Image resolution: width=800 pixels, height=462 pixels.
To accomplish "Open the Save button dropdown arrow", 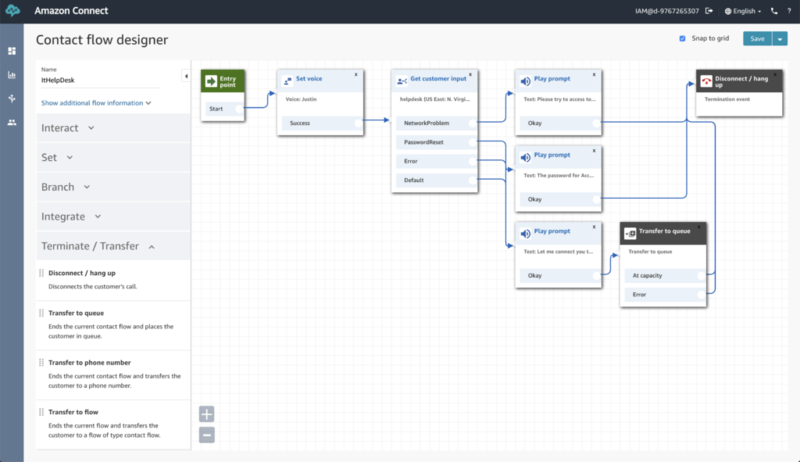I will (780, 39).
